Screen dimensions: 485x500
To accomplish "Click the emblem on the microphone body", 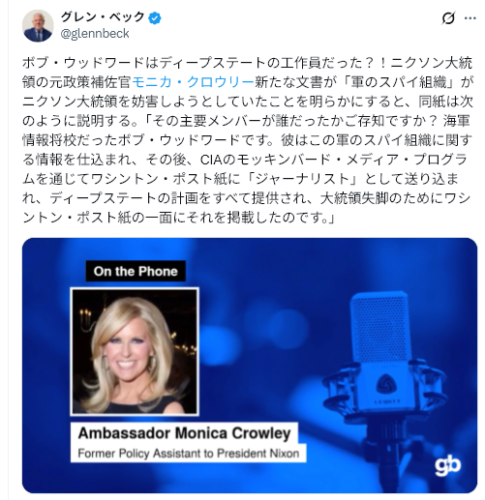I will coord(386,382).
